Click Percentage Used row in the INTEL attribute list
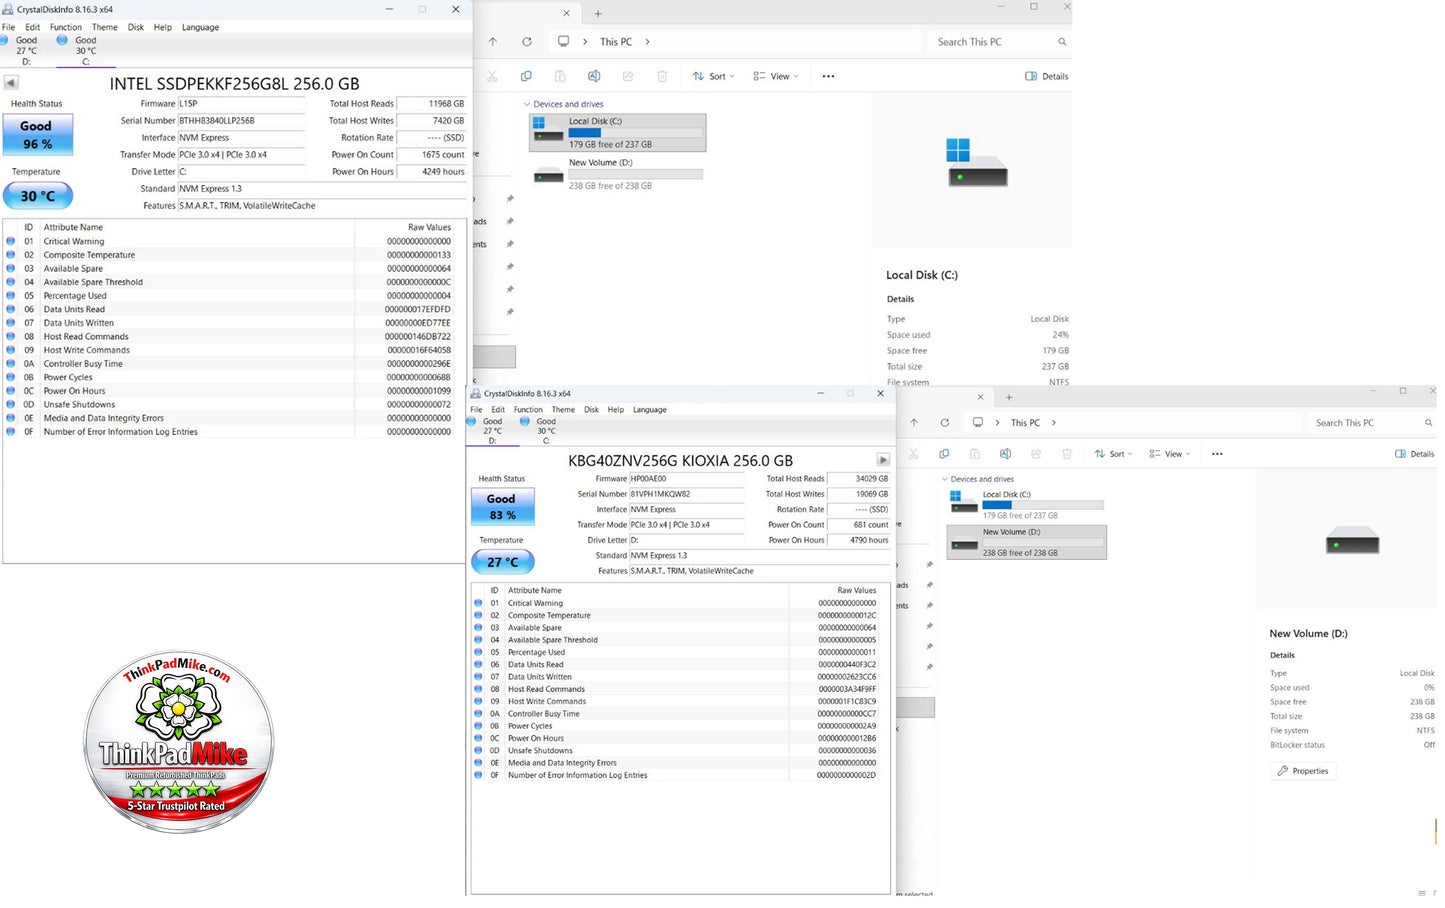This screenshot has height=908, width=1445. pos(234,296)
